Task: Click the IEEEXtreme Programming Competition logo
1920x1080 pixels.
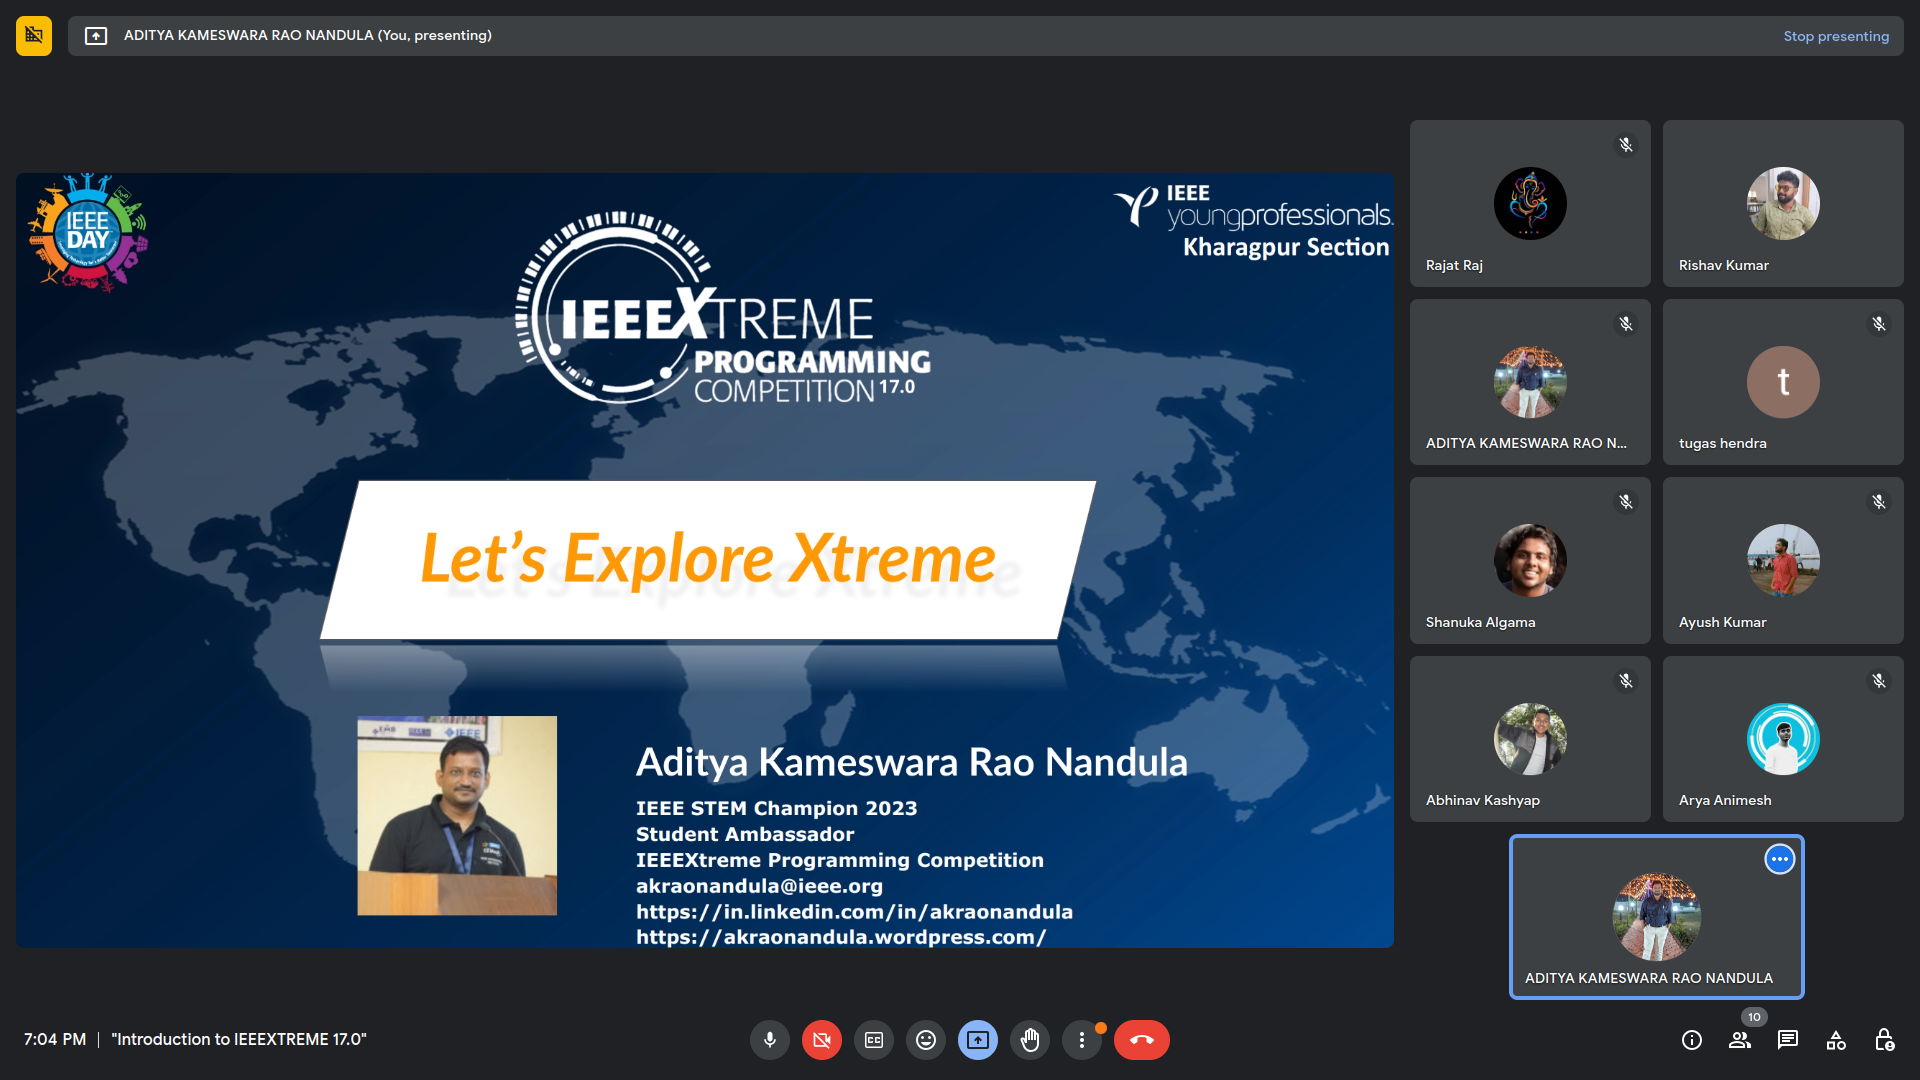Action: click(x=723, y=308)
